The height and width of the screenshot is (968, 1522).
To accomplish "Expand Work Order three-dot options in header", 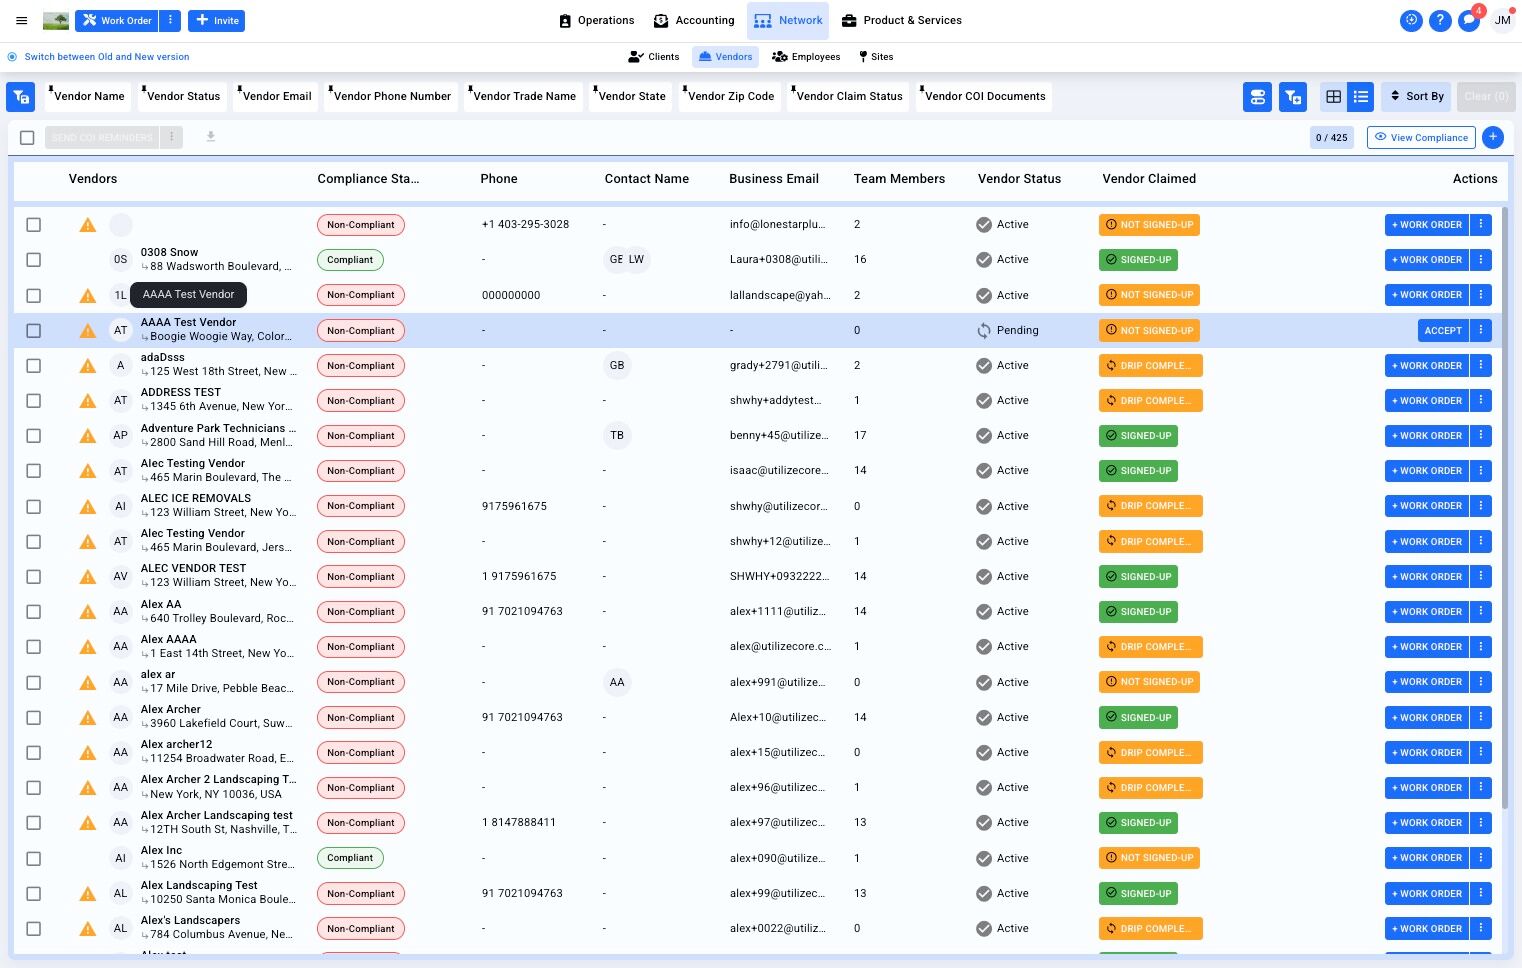I will pyautogui.click(x=171, y=20).
